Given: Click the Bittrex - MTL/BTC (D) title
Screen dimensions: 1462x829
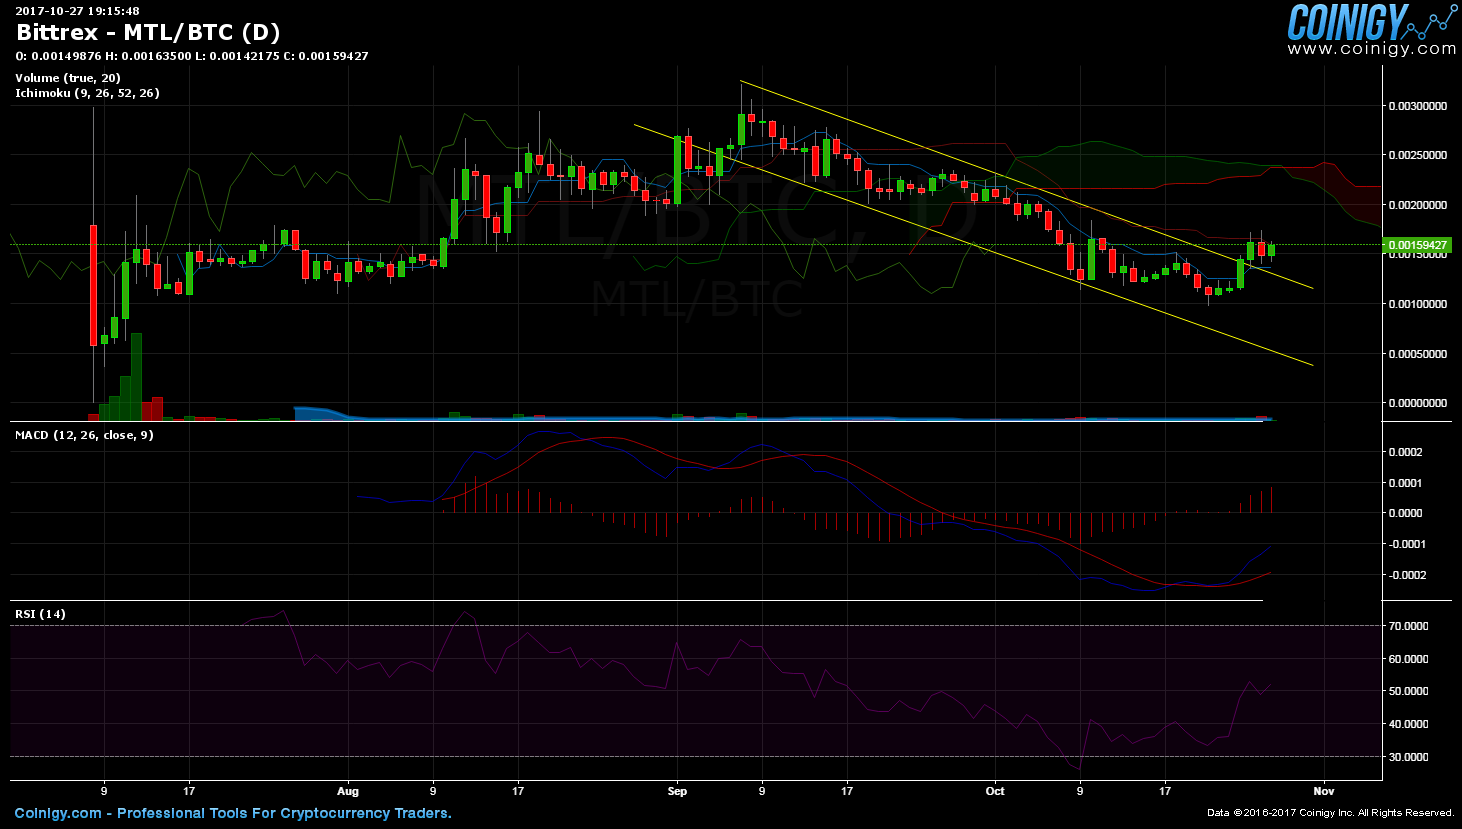Looking at the screenshot, I should click(x=148, y=32).
